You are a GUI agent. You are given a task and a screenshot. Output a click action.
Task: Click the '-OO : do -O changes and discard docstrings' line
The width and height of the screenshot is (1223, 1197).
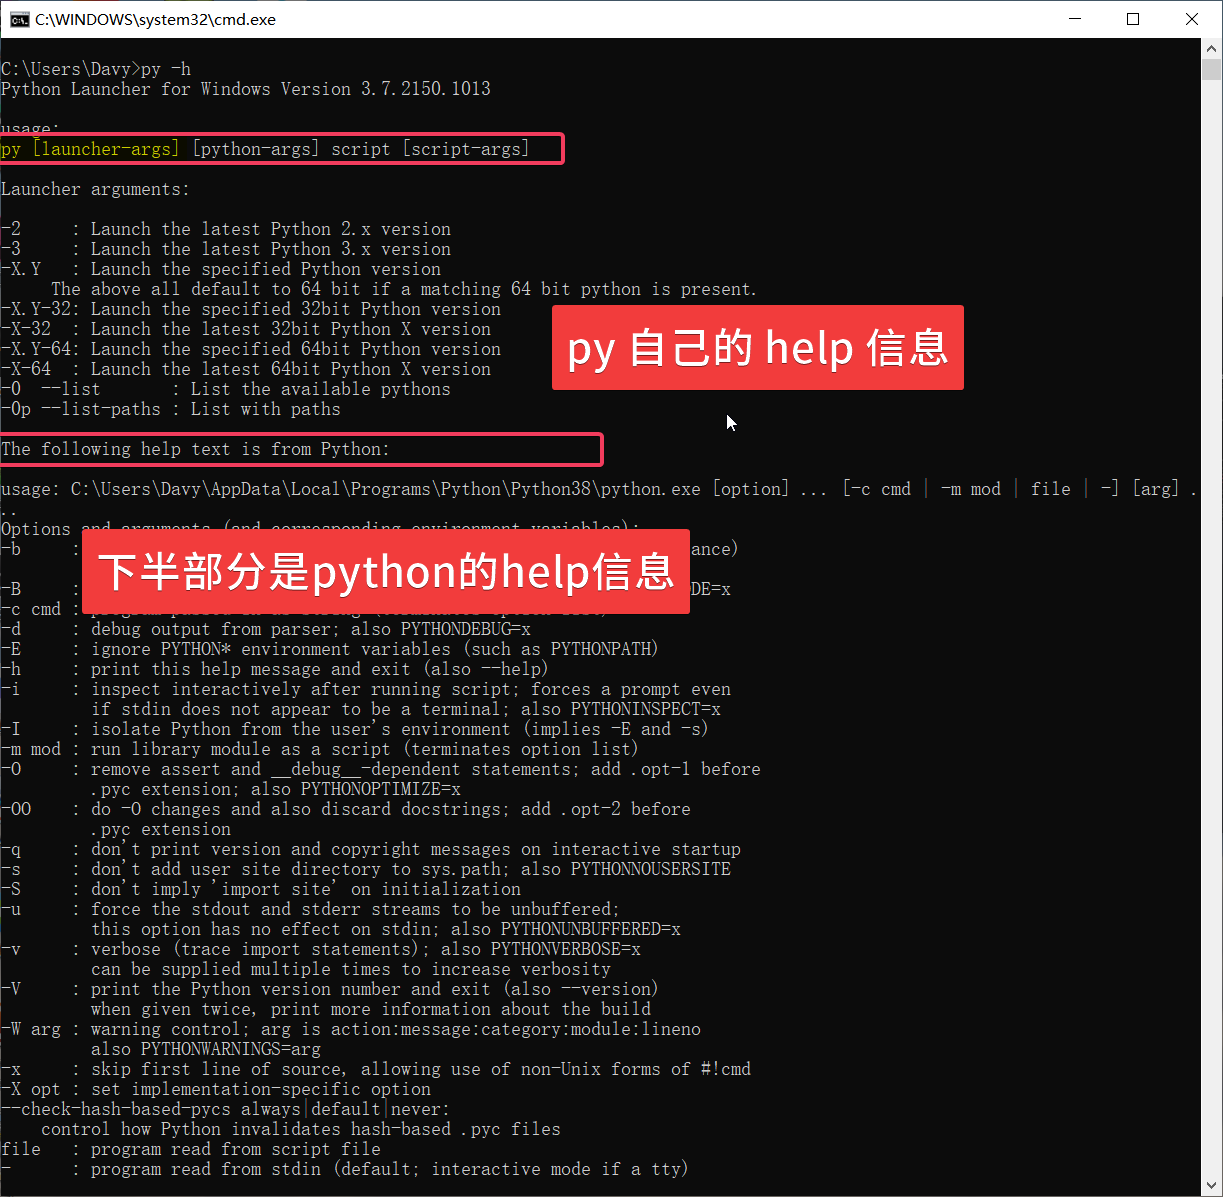coord(346,809)
